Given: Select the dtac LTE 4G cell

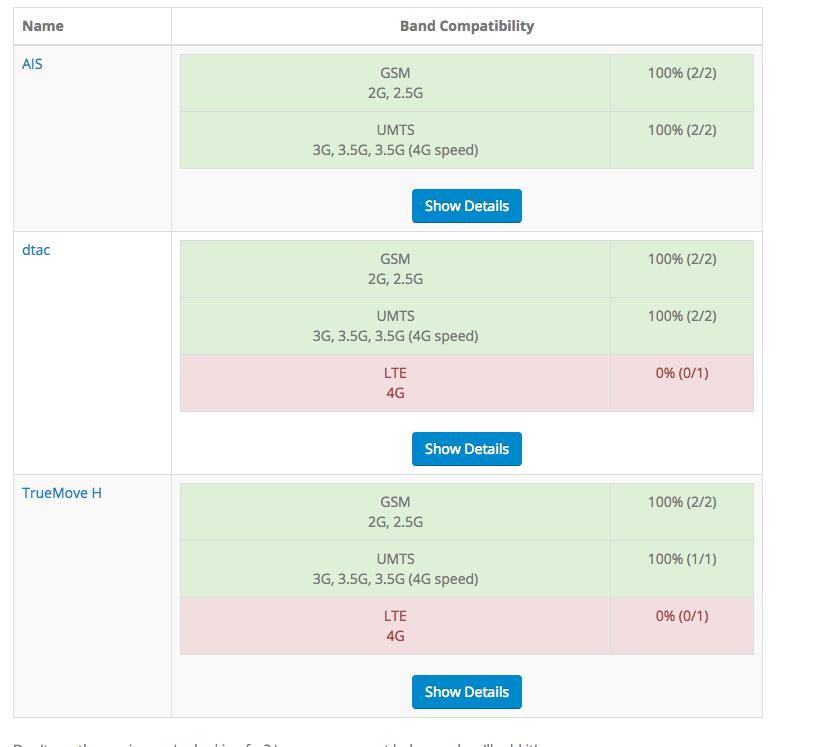Looking at the screenshot, I should pos(395,383).
